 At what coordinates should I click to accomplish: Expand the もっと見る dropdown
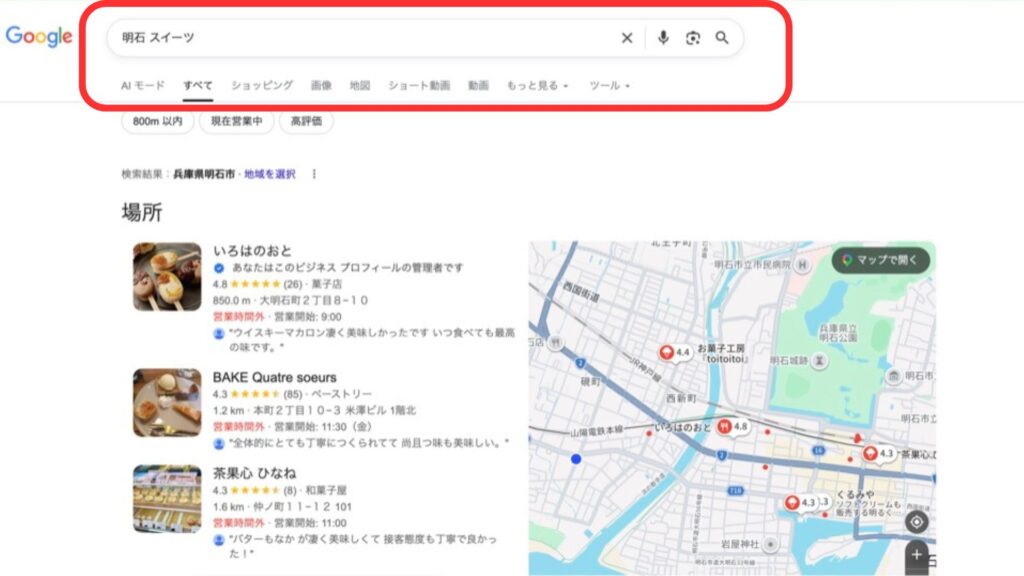(538, 86)
